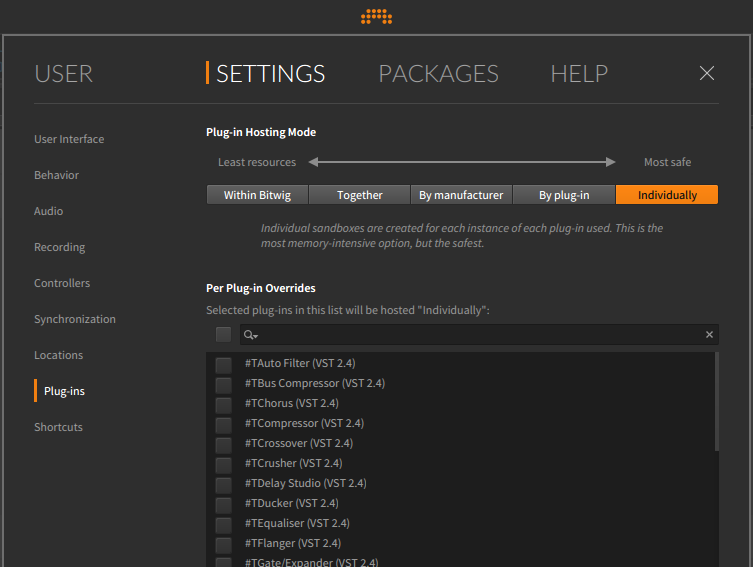Open Shortcuts settings
This screenshot has height=567, width=753.
(59, 427)
